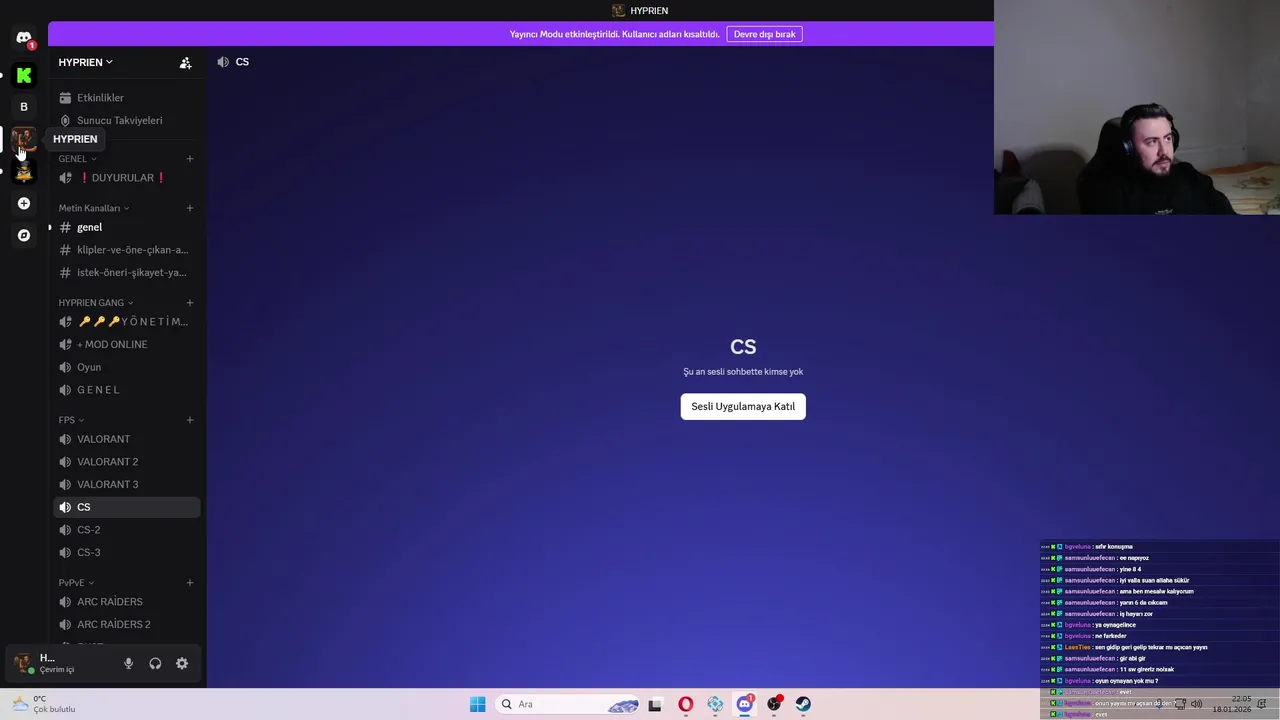
Task: Join the Oyun voice channel
Action: point(127,367)
